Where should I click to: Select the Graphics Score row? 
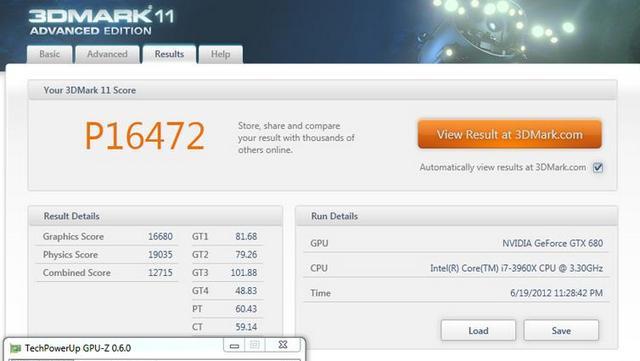click(107, 236)
